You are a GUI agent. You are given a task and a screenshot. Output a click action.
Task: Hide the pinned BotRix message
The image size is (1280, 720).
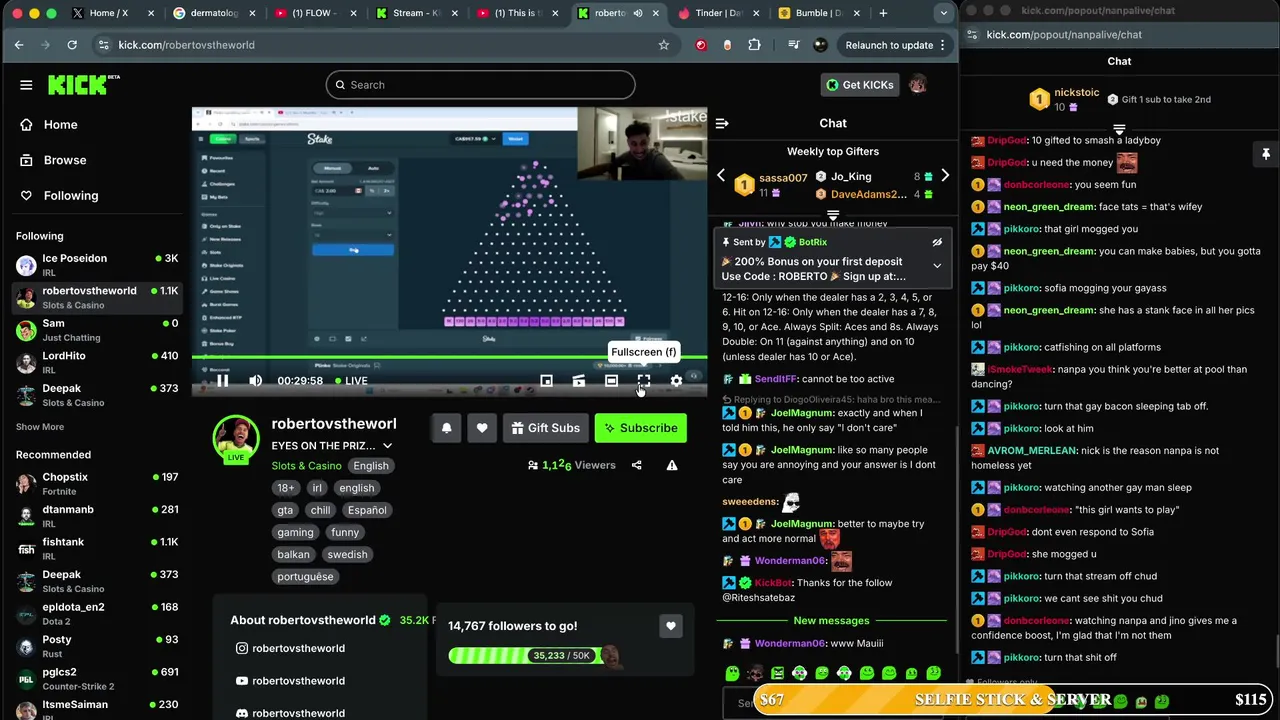(x=937, y=242)
